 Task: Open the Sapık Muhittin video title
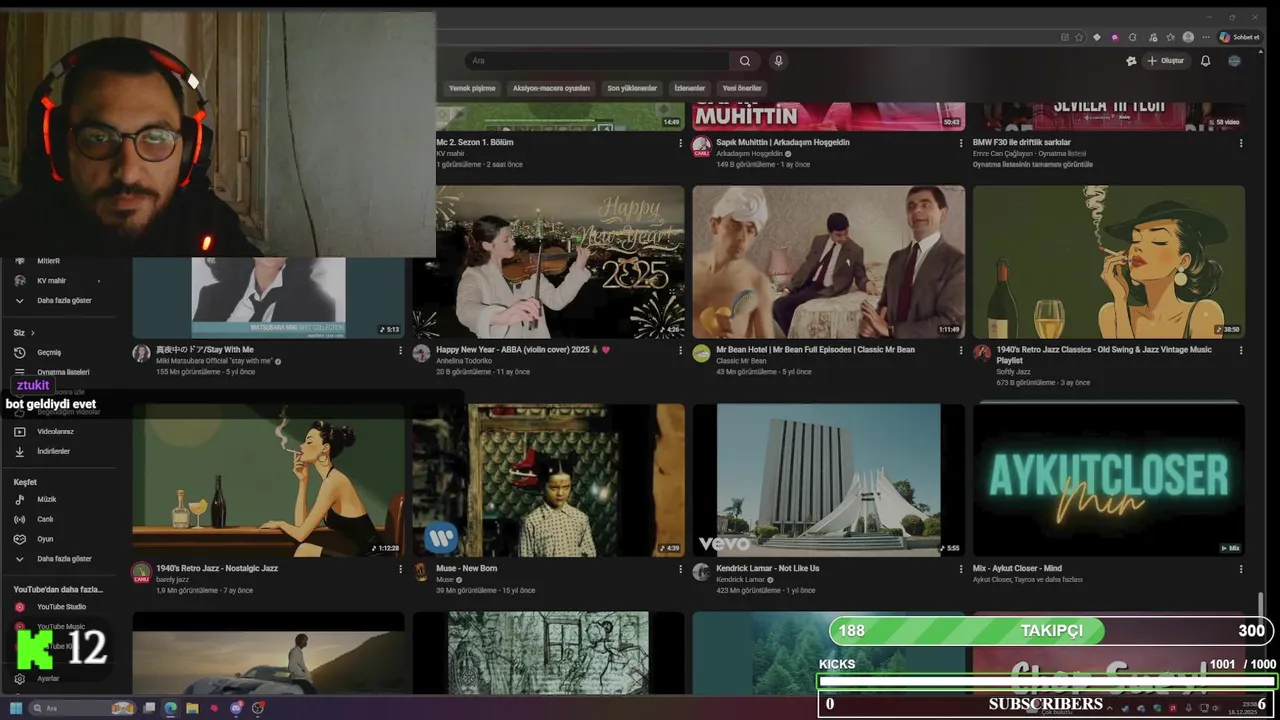783,142
